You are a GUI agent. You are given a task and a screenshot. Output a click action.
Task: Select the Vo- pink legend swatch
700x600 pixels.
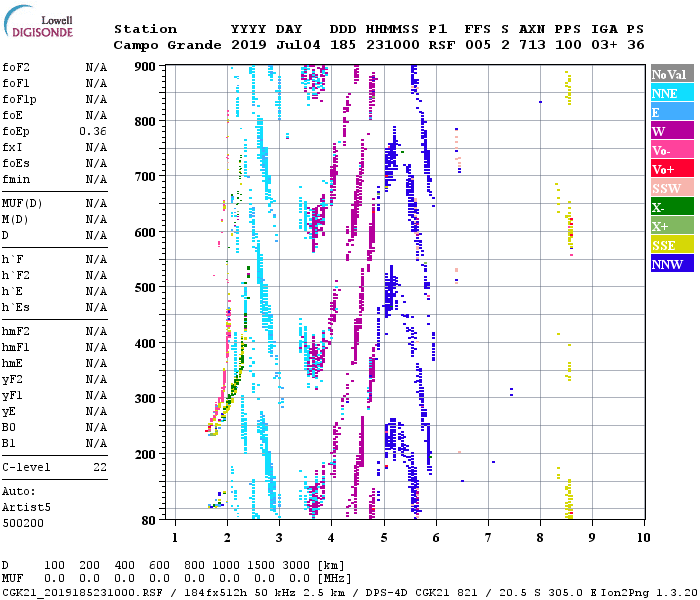coord(672,150)
